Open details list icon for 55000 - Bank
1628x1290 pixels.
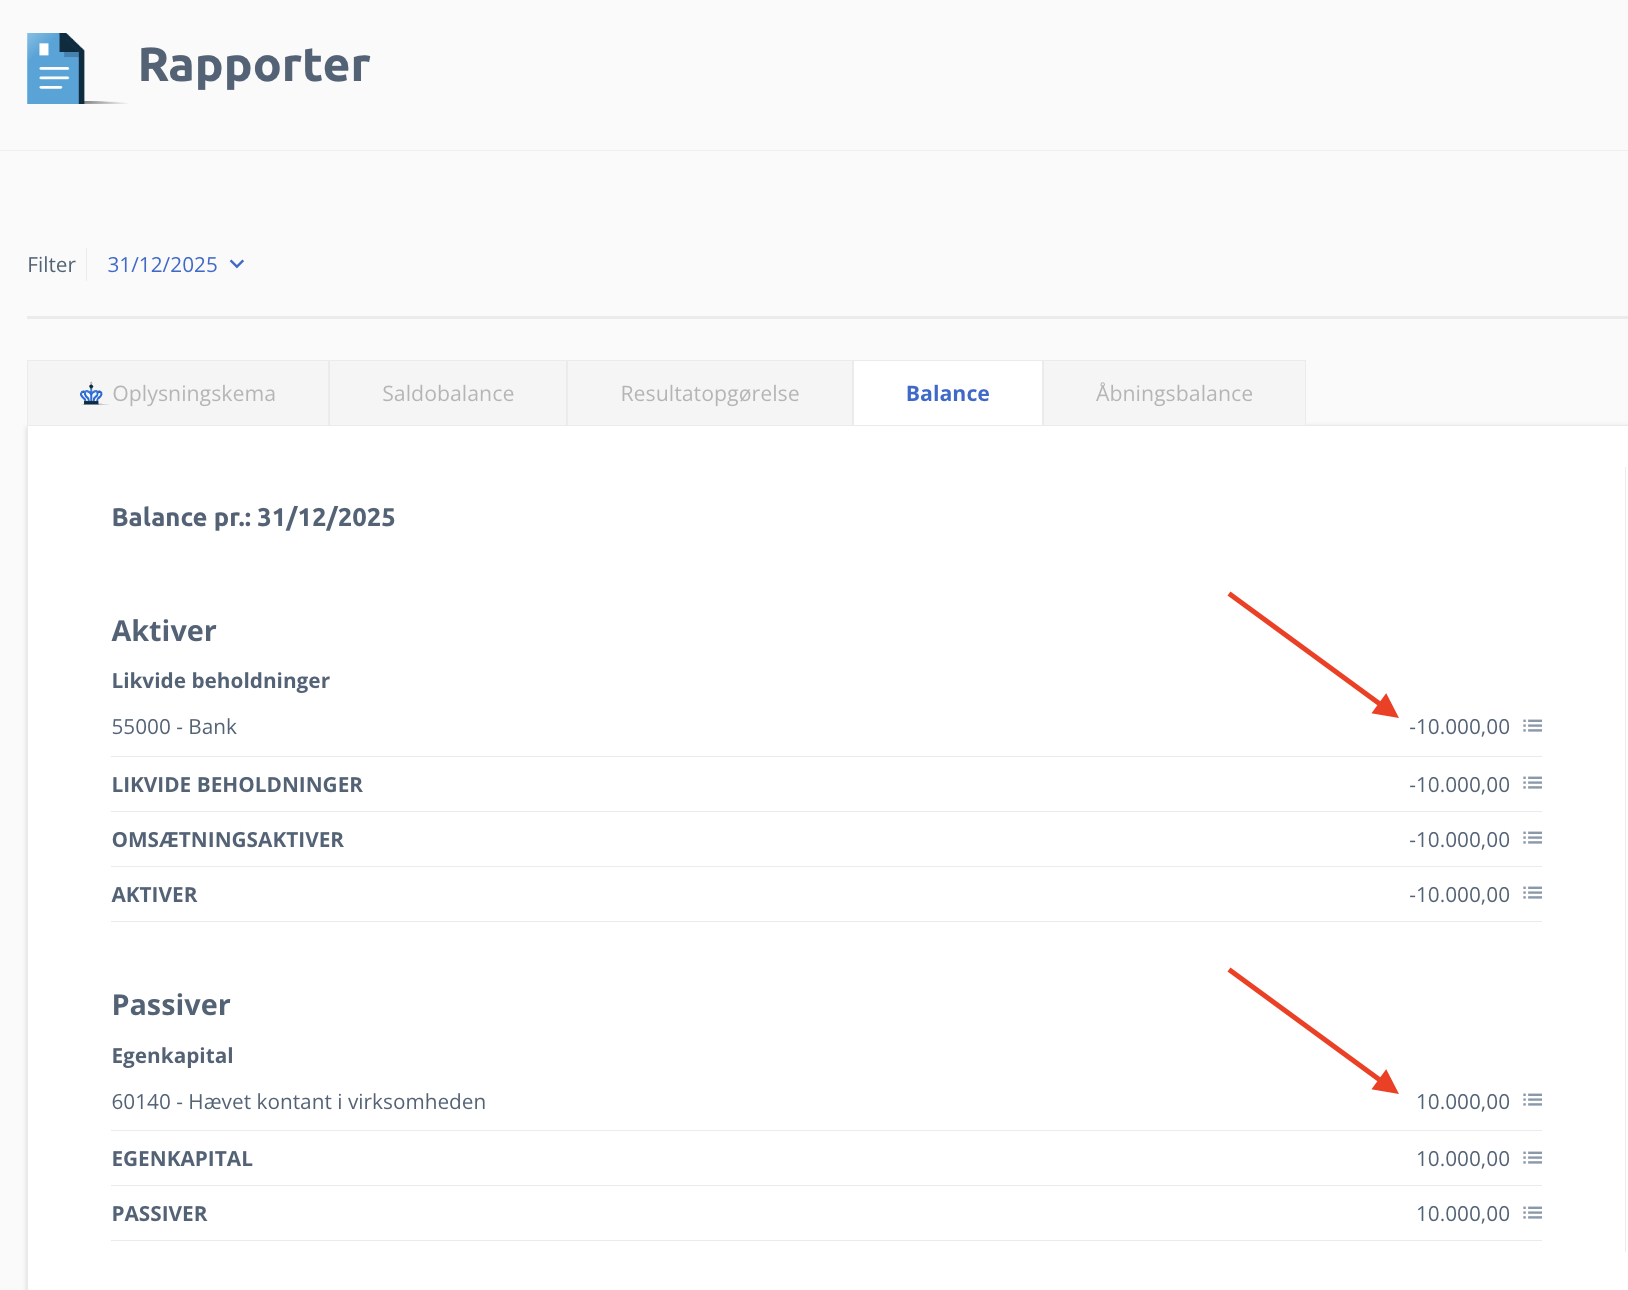1532,726
